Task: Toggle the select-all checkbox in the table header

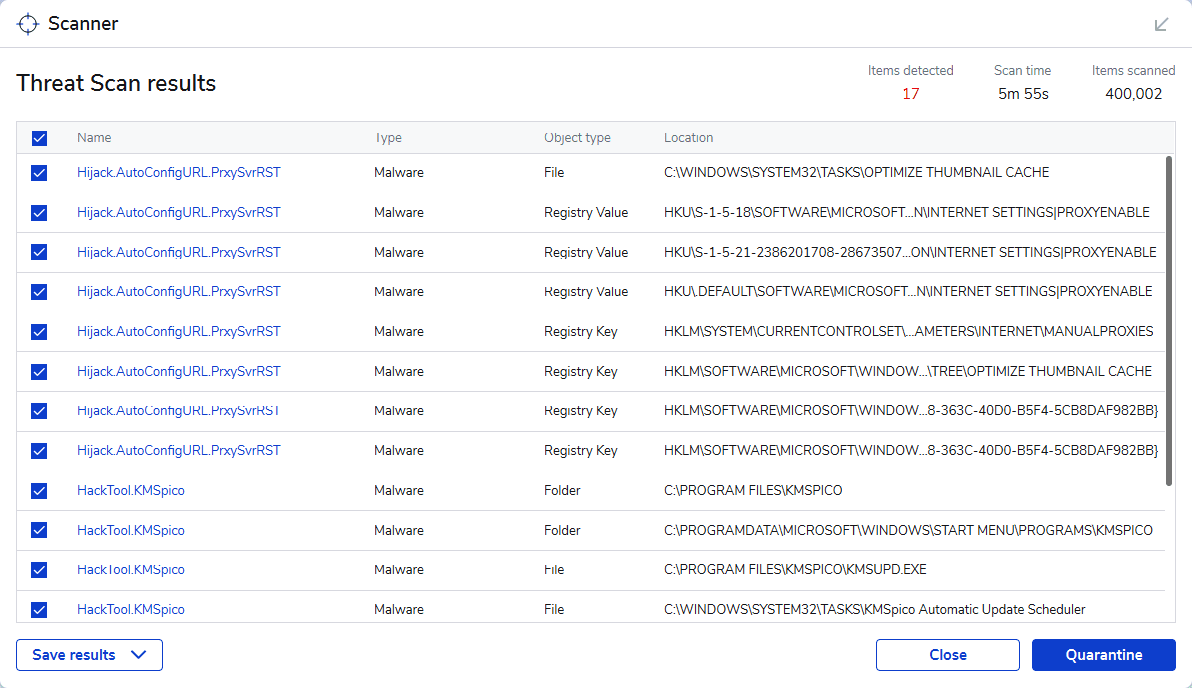Action: coord(39,138)
